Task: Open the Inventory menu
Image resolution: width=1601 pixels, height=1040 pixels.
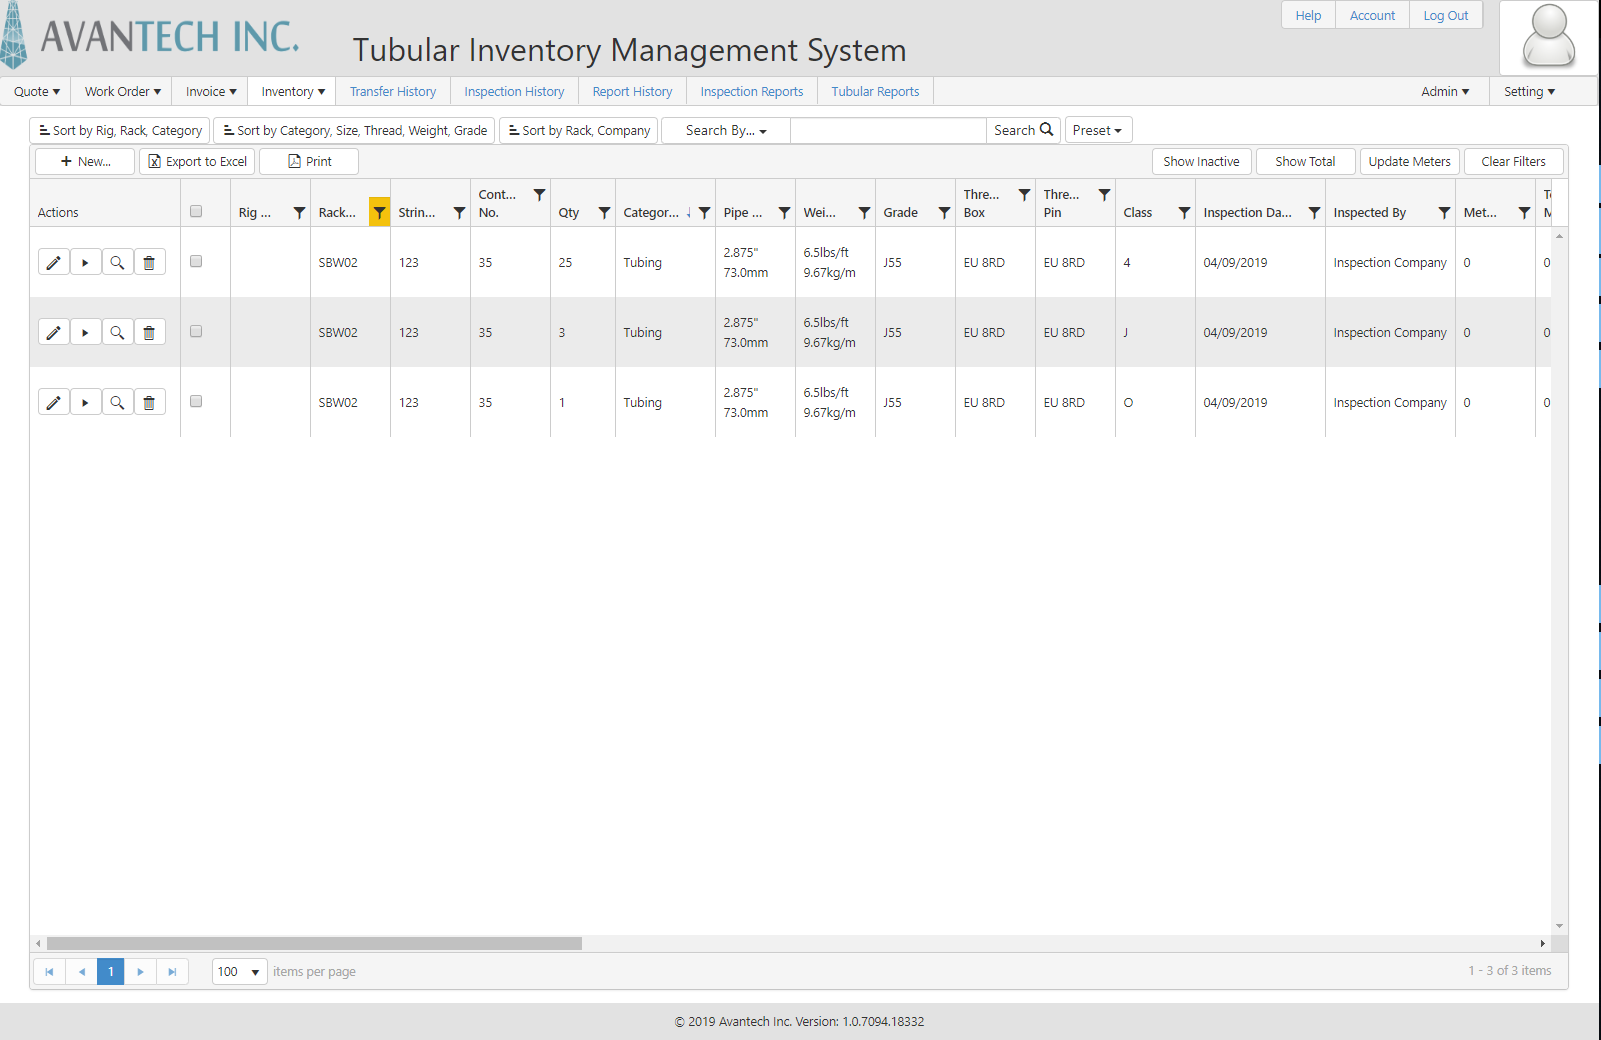Action: (292, 92)
